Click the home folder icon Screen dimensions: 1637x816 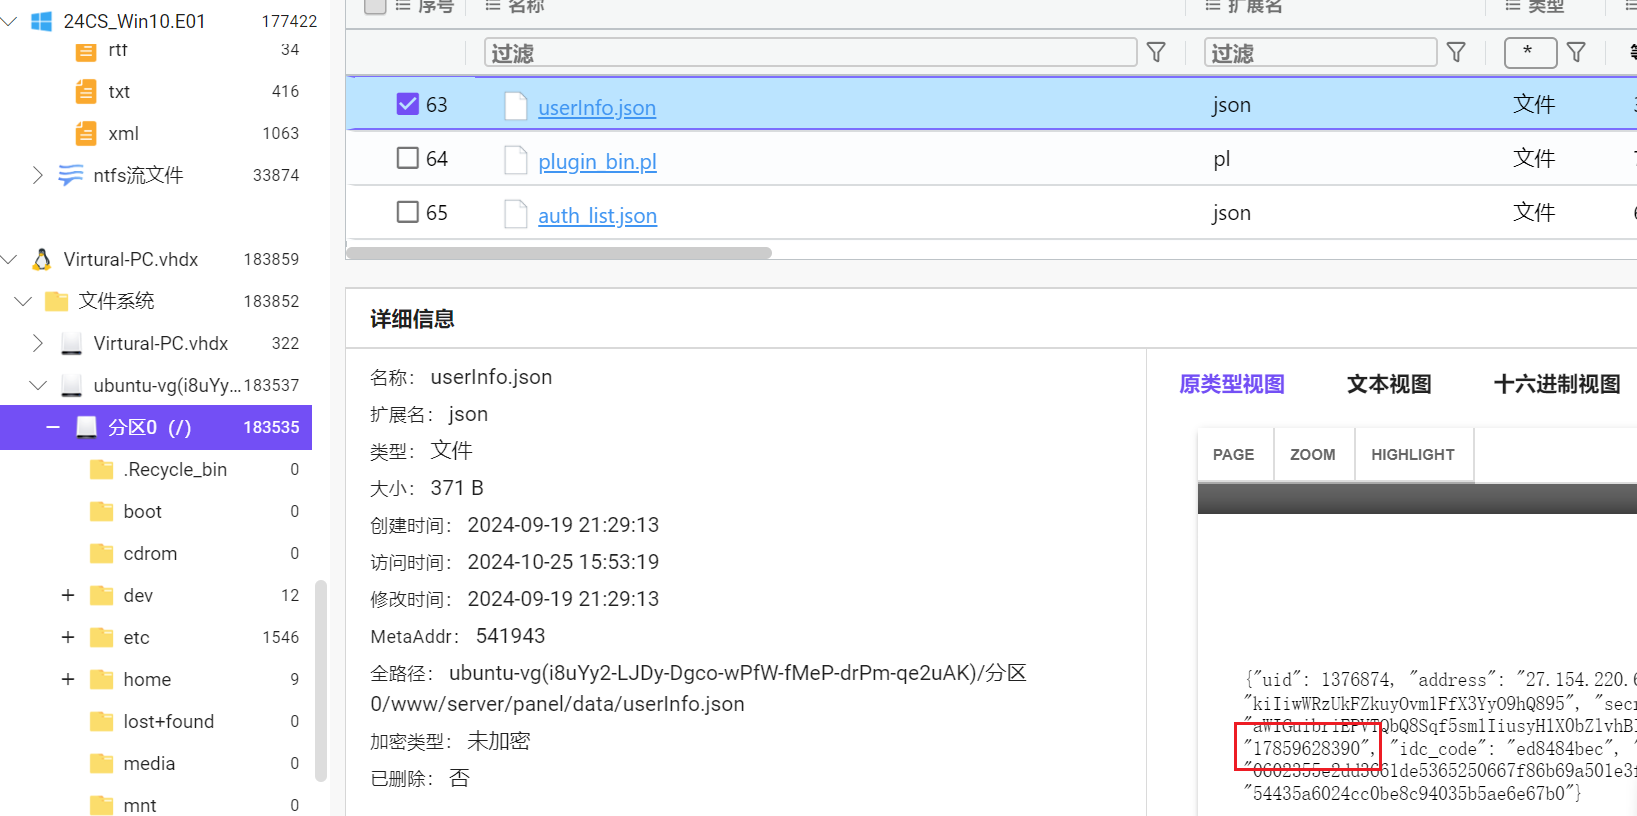click(102, 680)
